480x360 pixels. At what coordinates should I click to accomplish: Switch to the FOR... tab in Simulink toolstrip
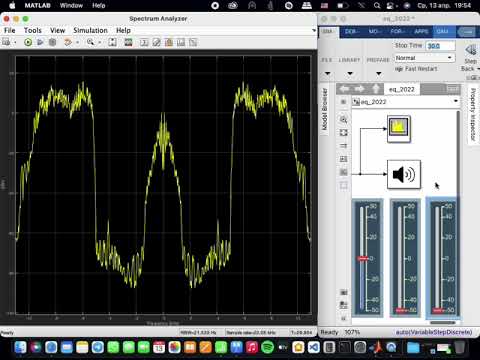point(397,31)
